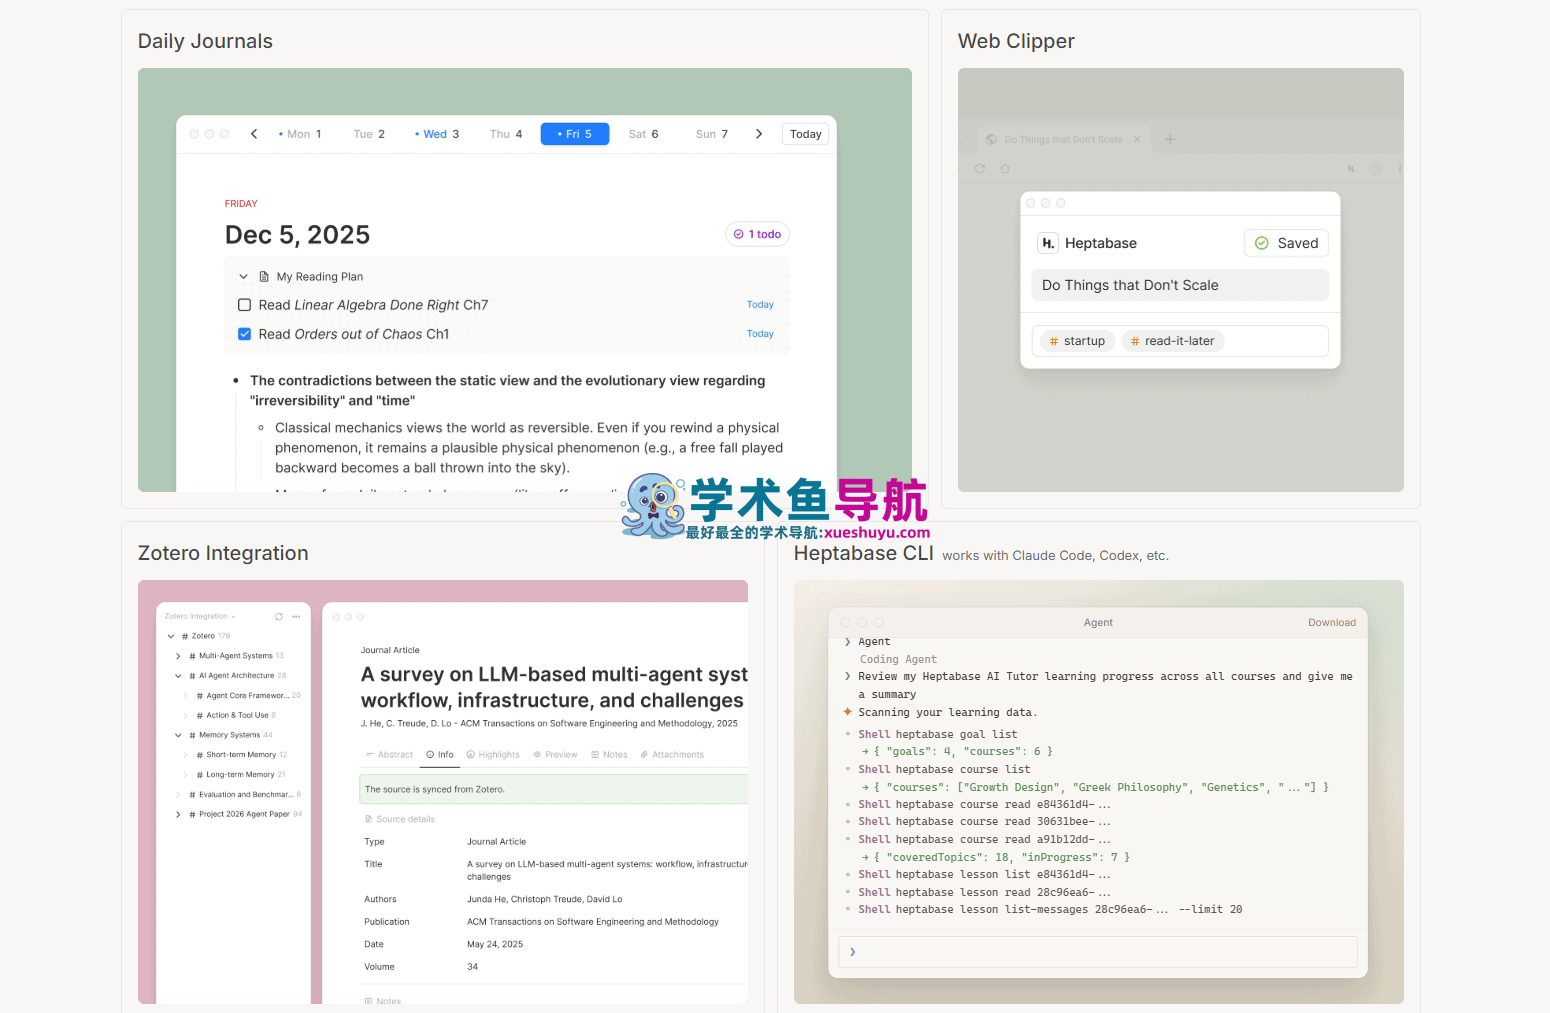The width and height of the screenshot is (1550, 1013).
Task: Switch to Wed 3 in the journal week bar
Action: coord(437,134)
